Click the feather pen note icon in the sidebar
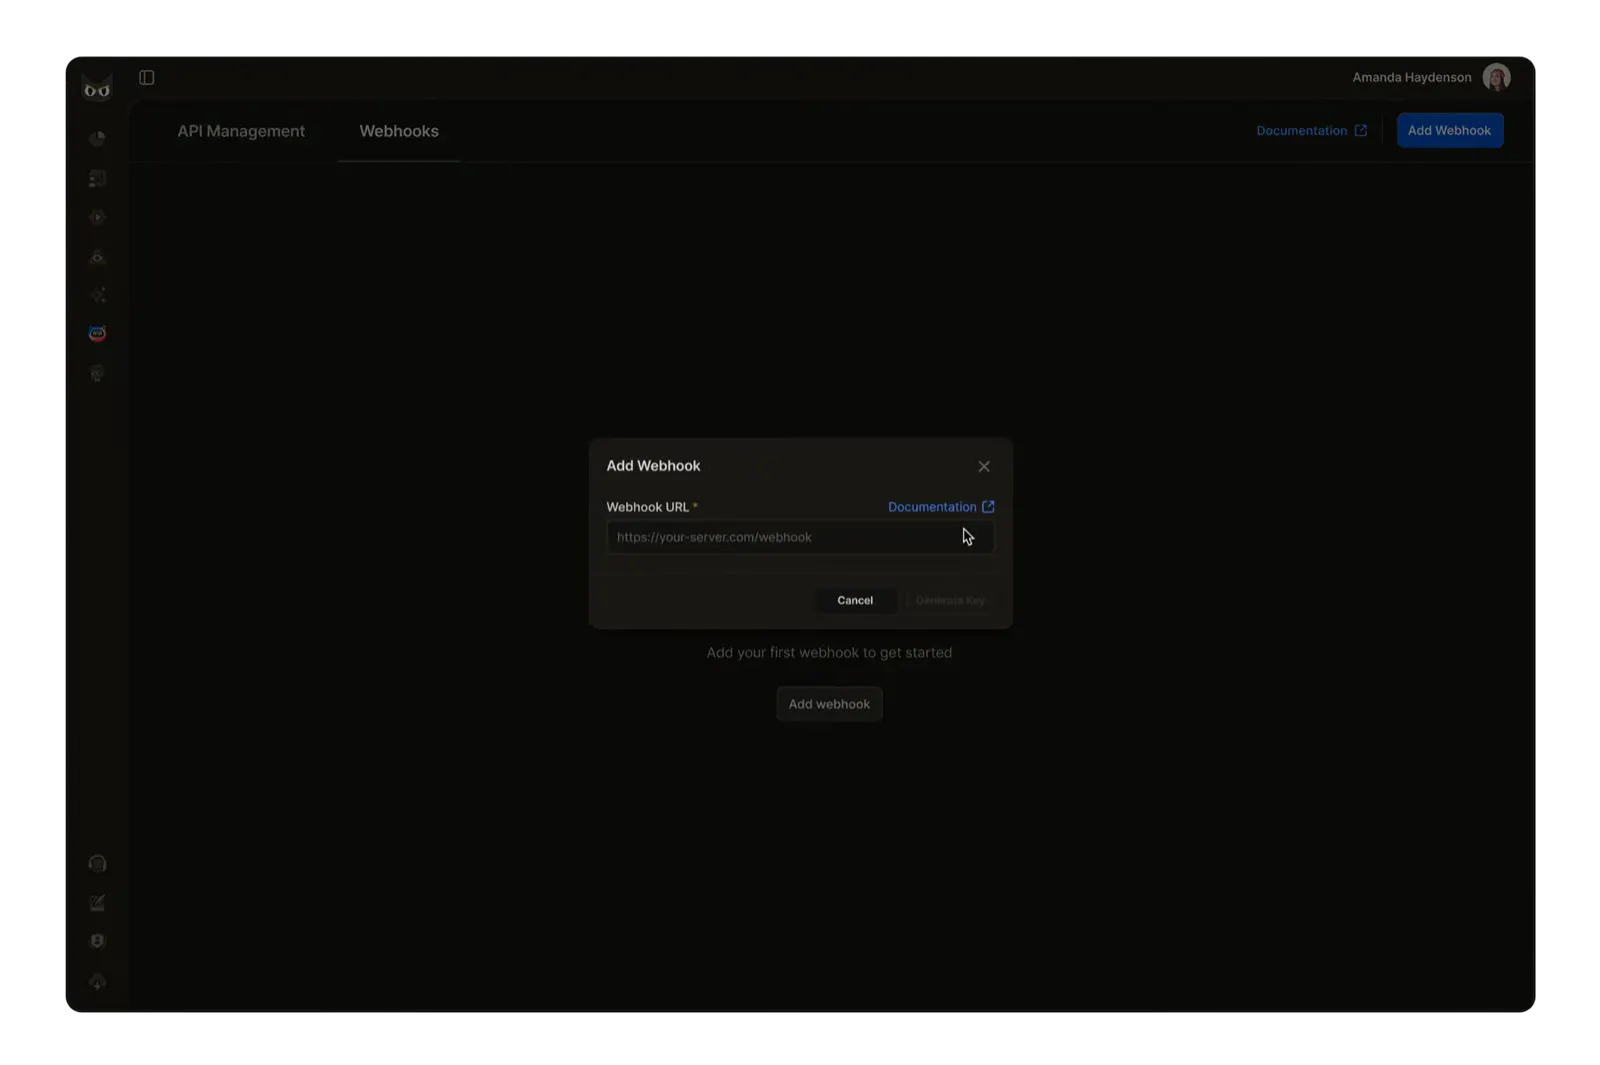This screenshot has width=1600, height=1065. pos(97,903)
